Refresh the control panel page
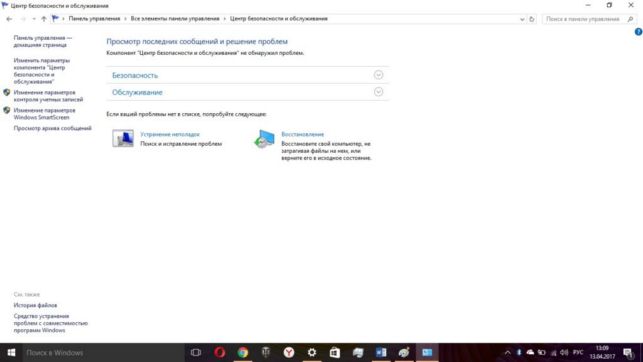This screenshot has height=362, width=643. [532, 19]
